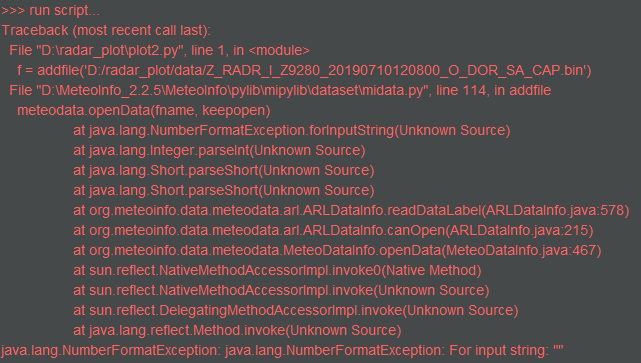Click the midata.py line 114 file reference
Viewport: 641px width, 363px height.
(x=280, y=90)
